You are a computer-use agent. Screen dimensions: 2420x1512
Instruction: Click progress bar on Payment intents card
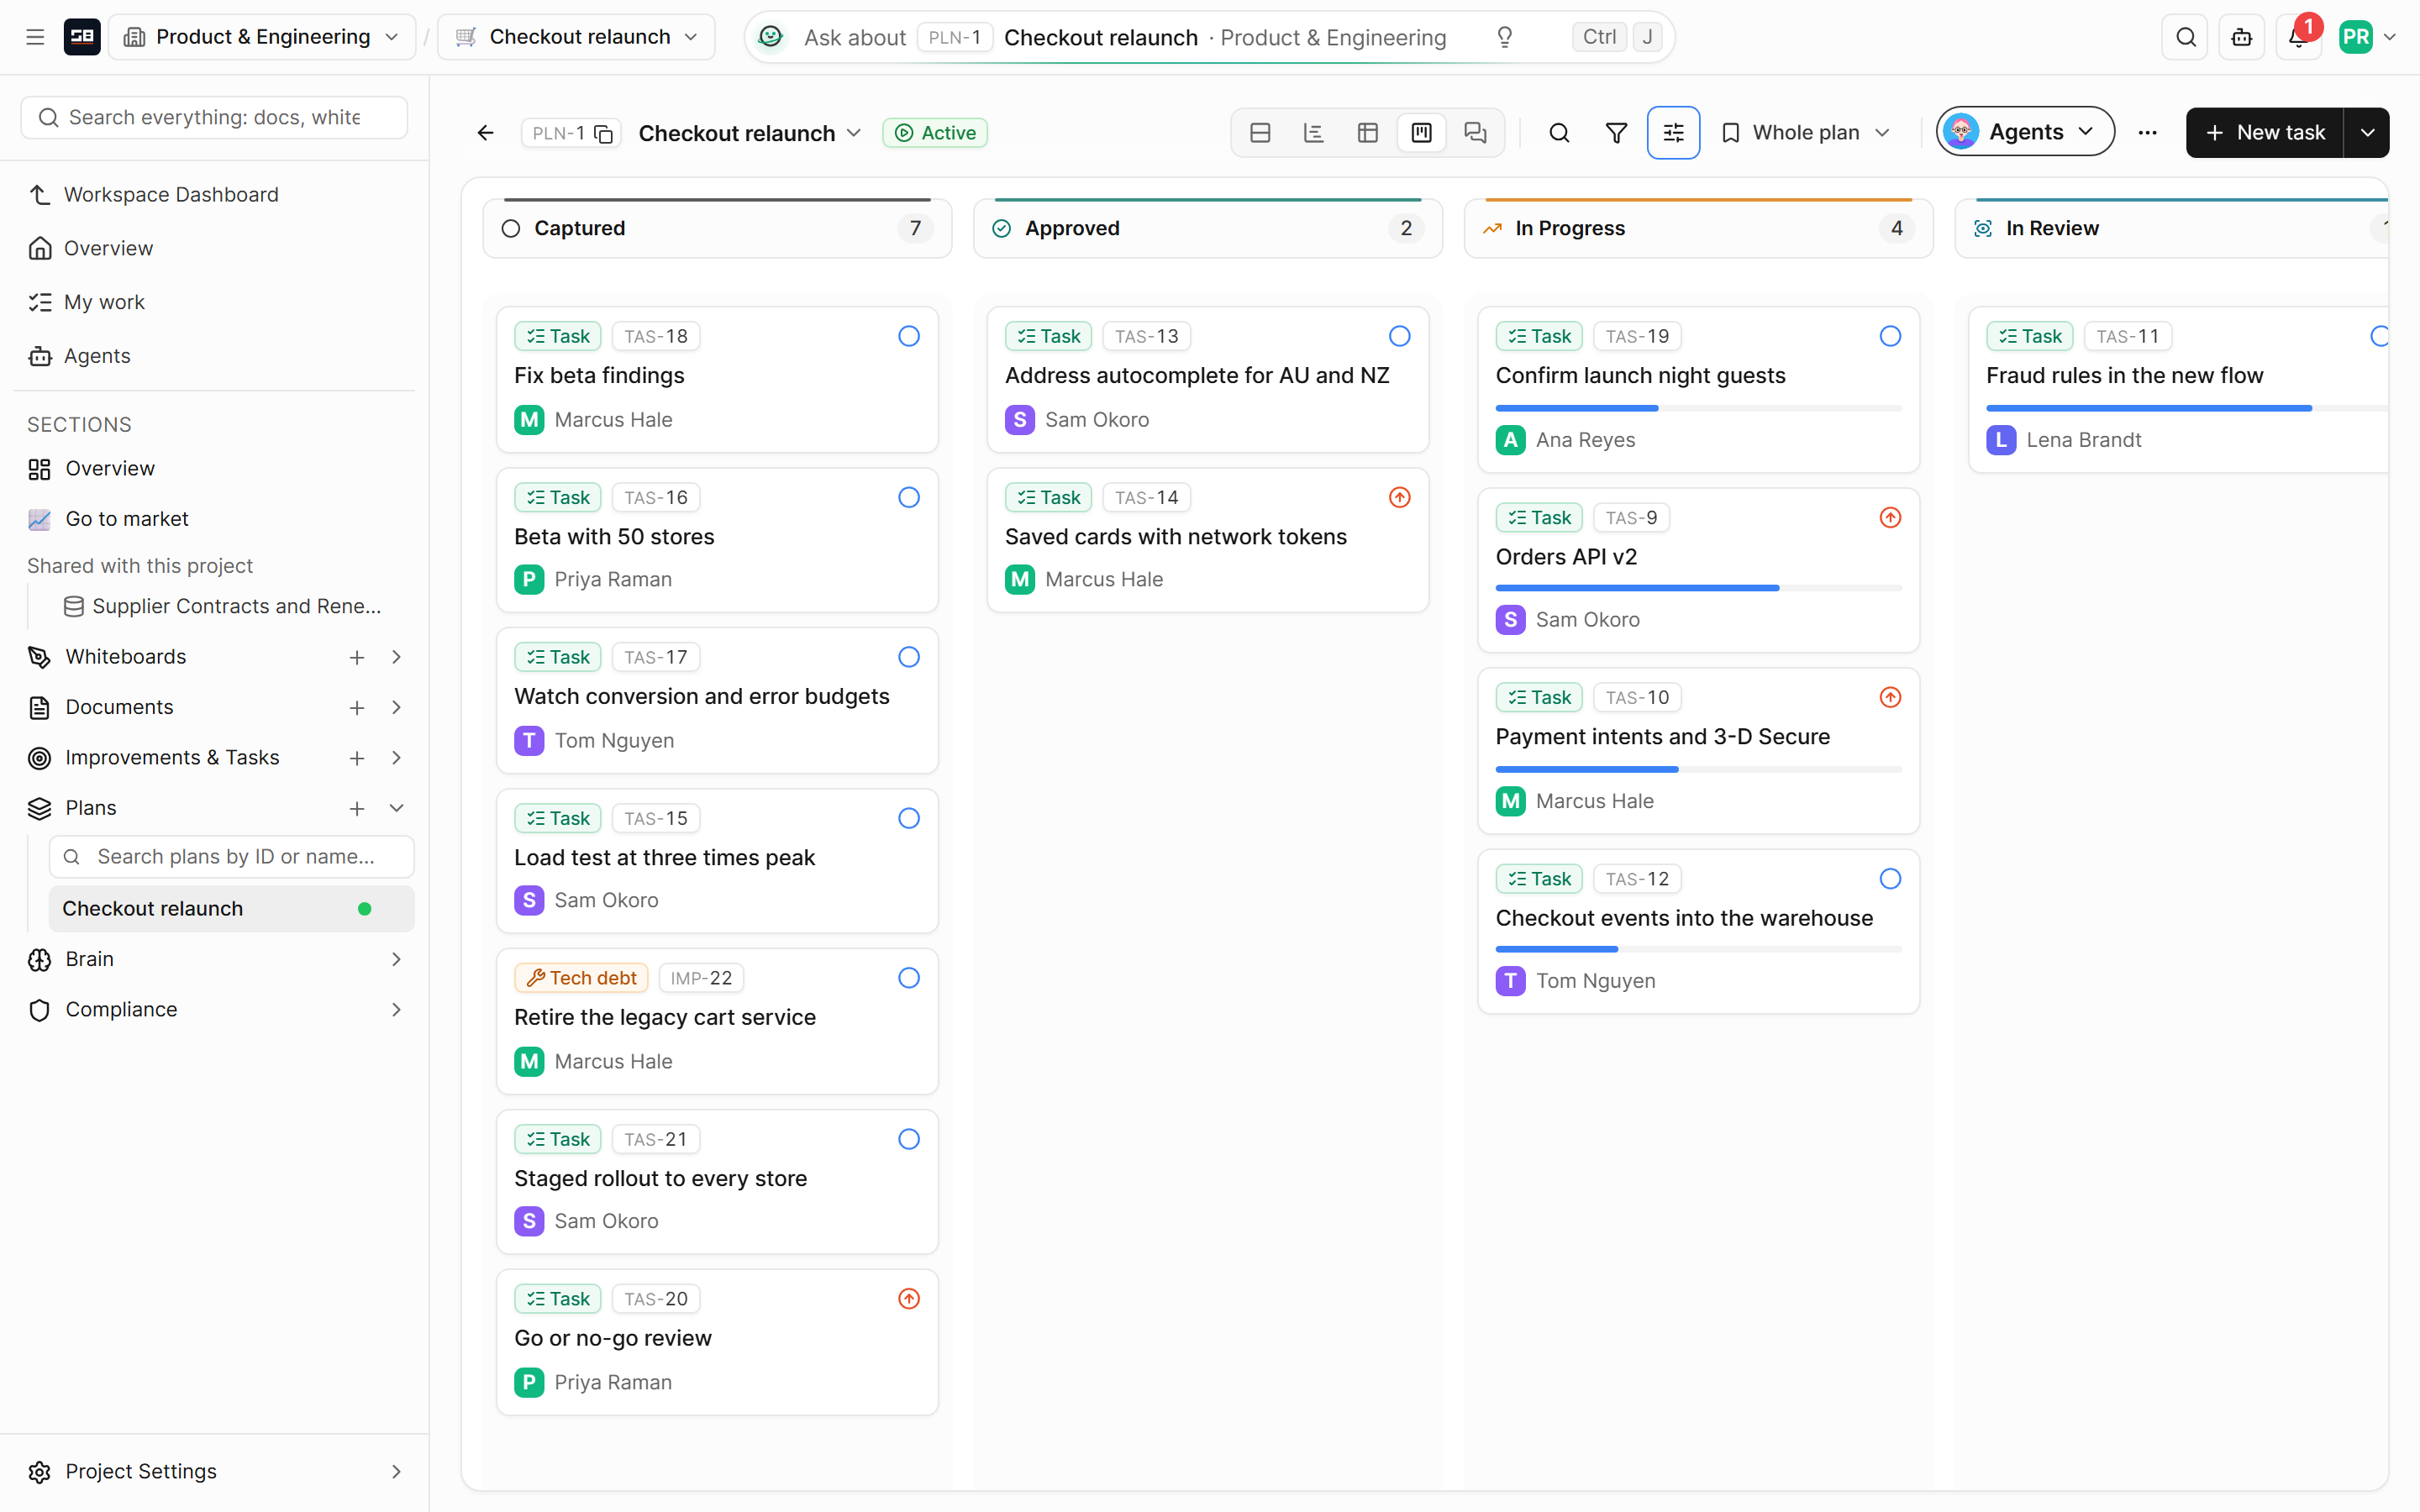coord(1698,769)
